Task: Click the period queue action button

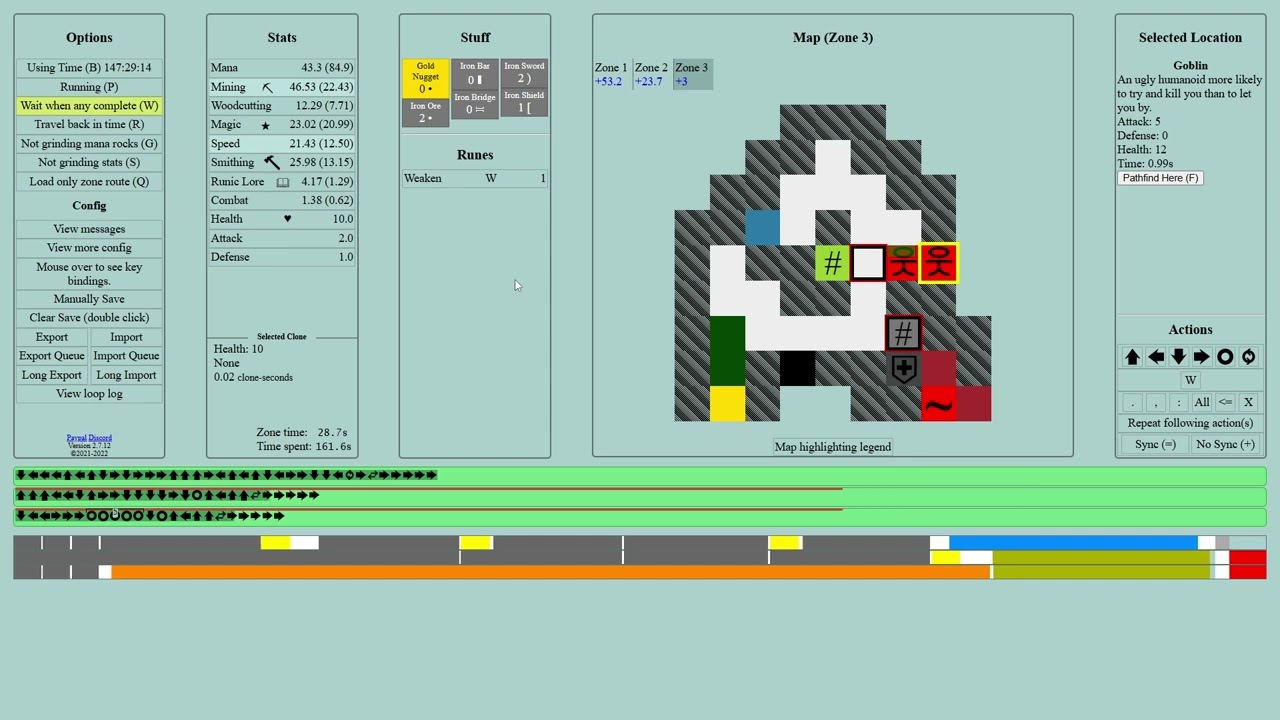Action: [1132, 402]
